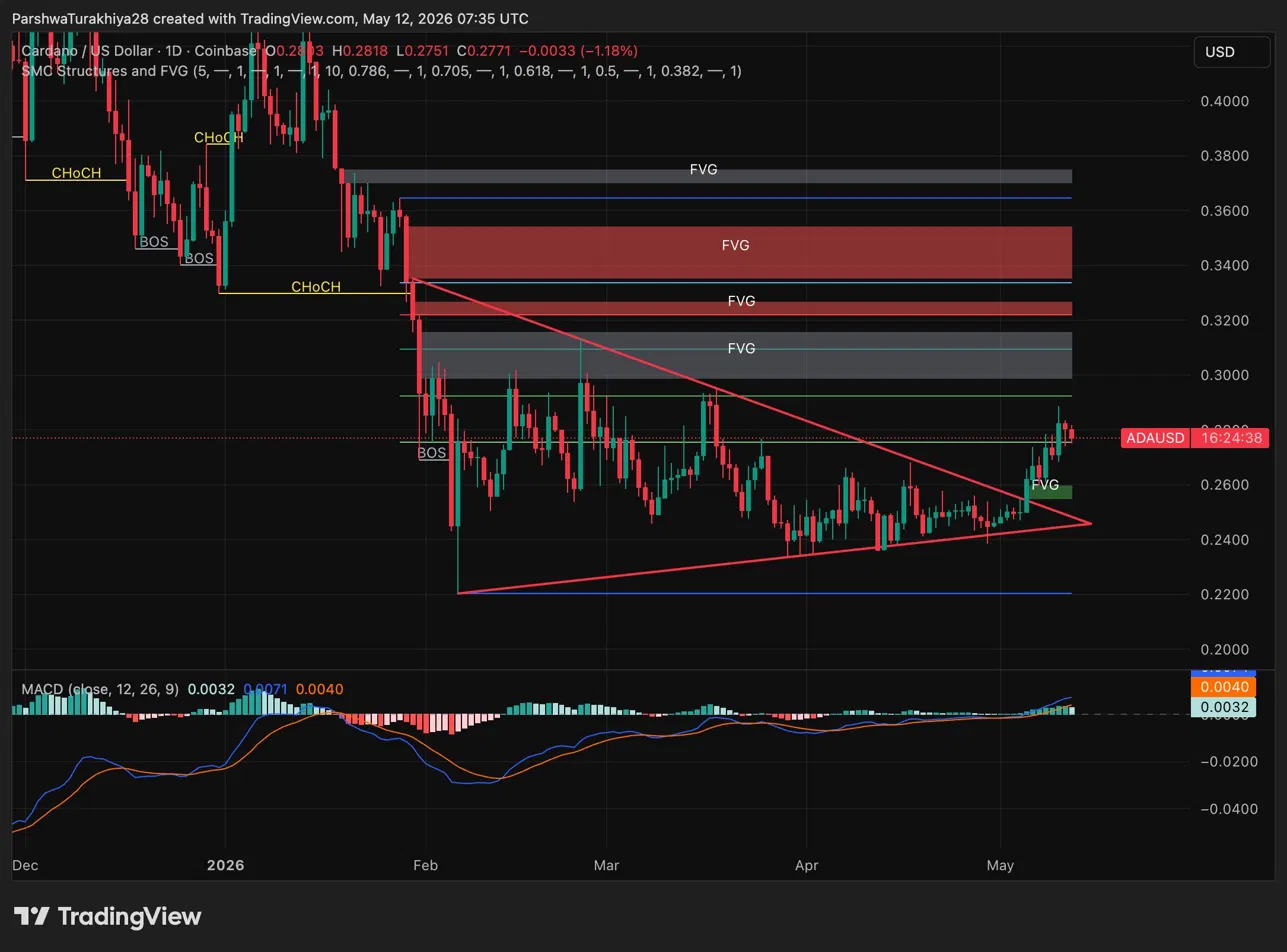1287x952 pixels.
Task: Click the blue 0.0071 MACD value in legend
Action: [x=265, y=689]
